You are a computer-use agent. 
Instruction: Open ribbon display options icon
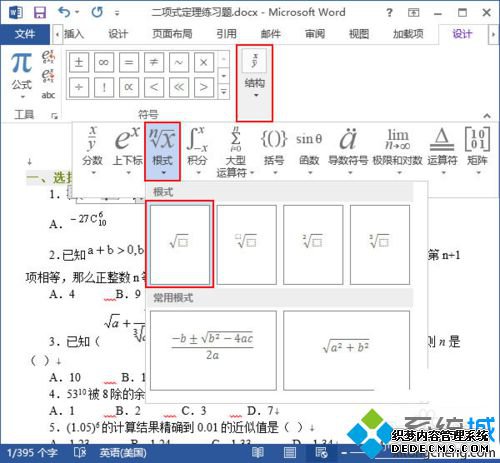point(413,13)
